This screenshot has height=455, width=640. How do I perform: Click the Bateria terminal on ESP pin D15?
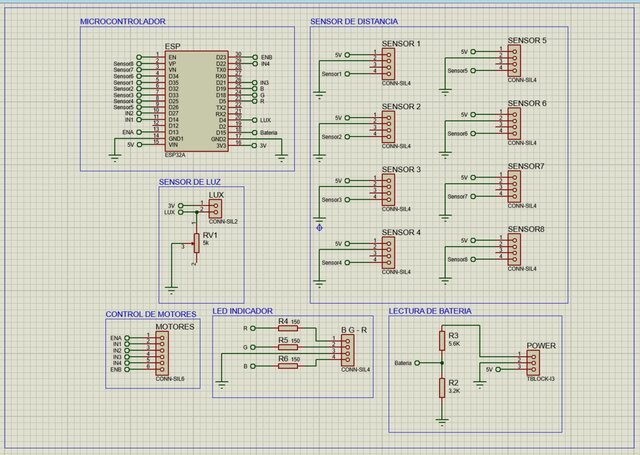(255, 133)
